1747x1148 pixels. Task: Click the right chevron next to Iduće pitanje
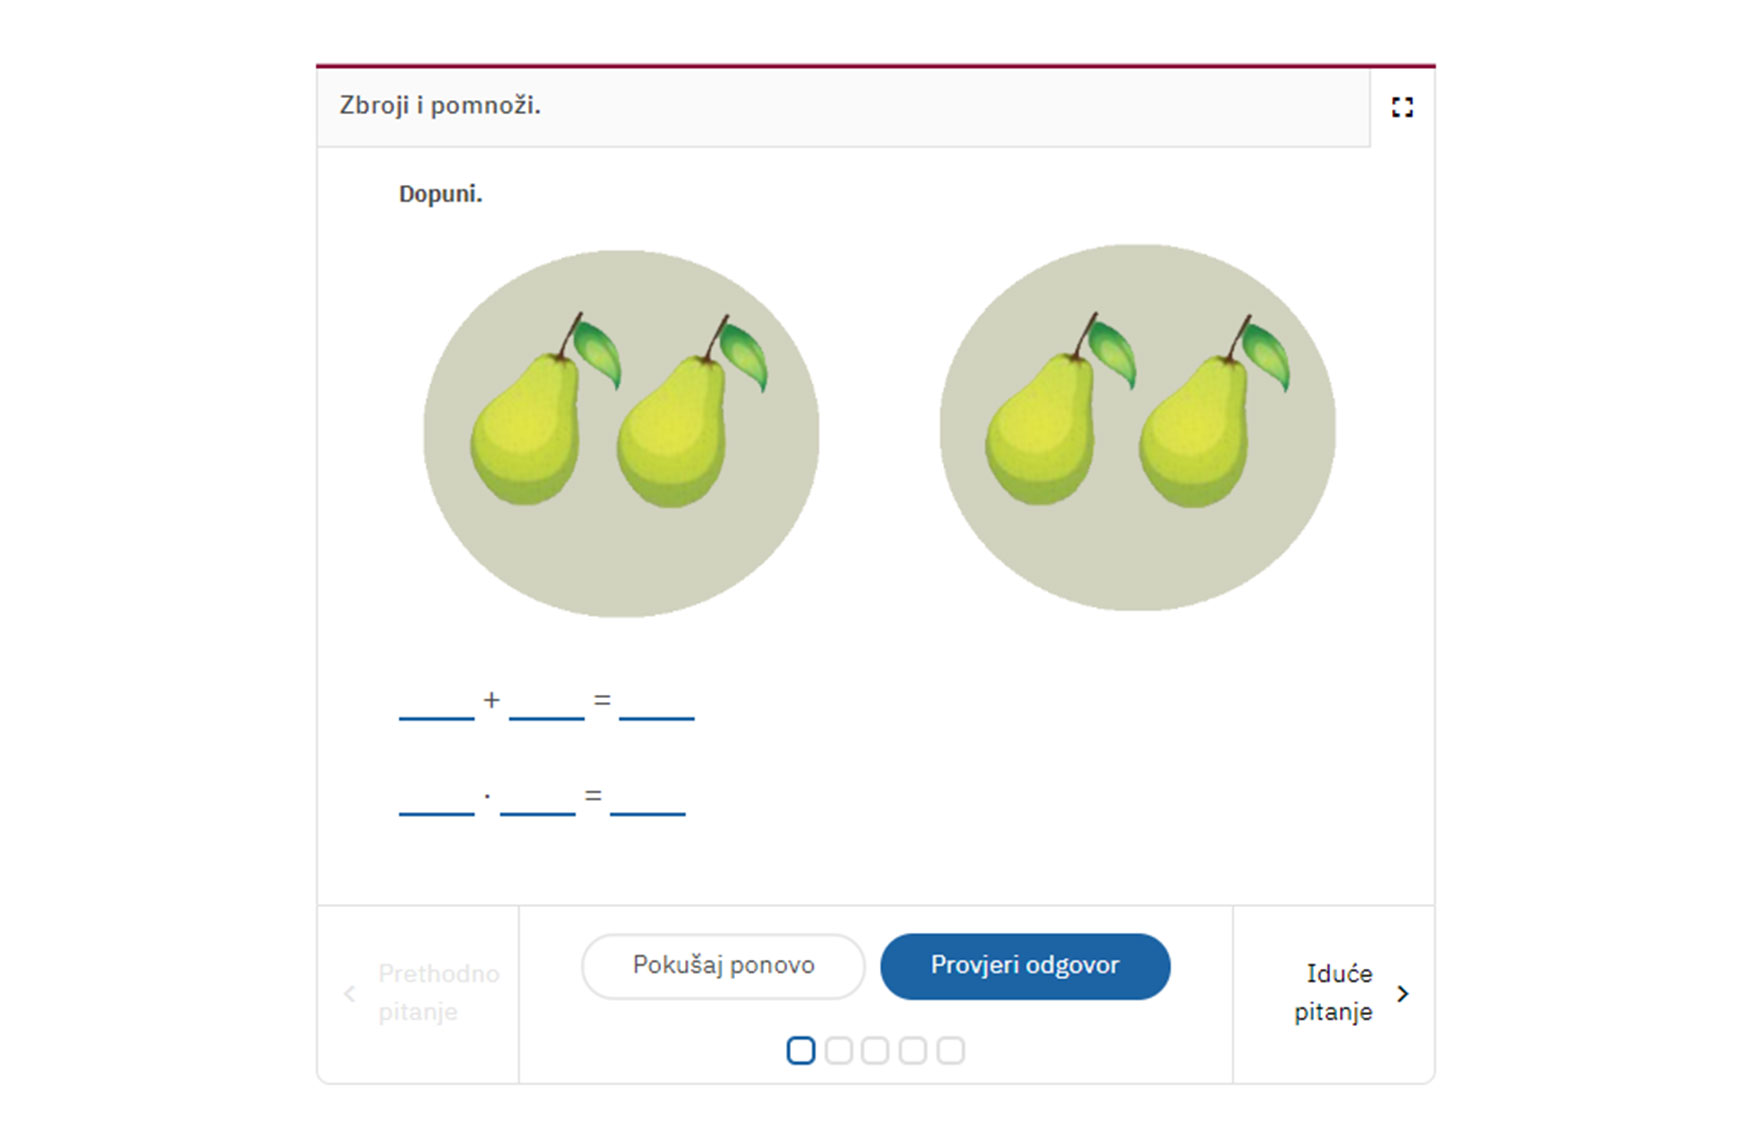[x=1403, y=993]
